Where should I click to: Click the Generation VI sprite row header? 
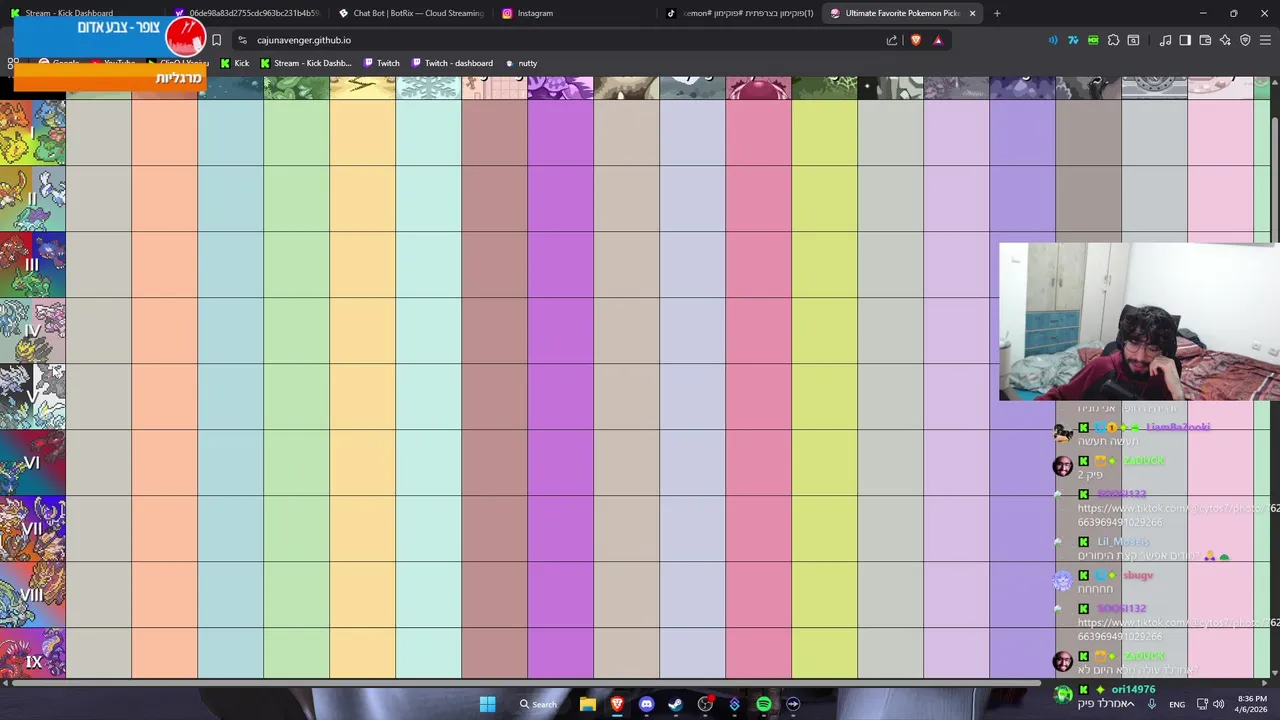tap(33, 463)
